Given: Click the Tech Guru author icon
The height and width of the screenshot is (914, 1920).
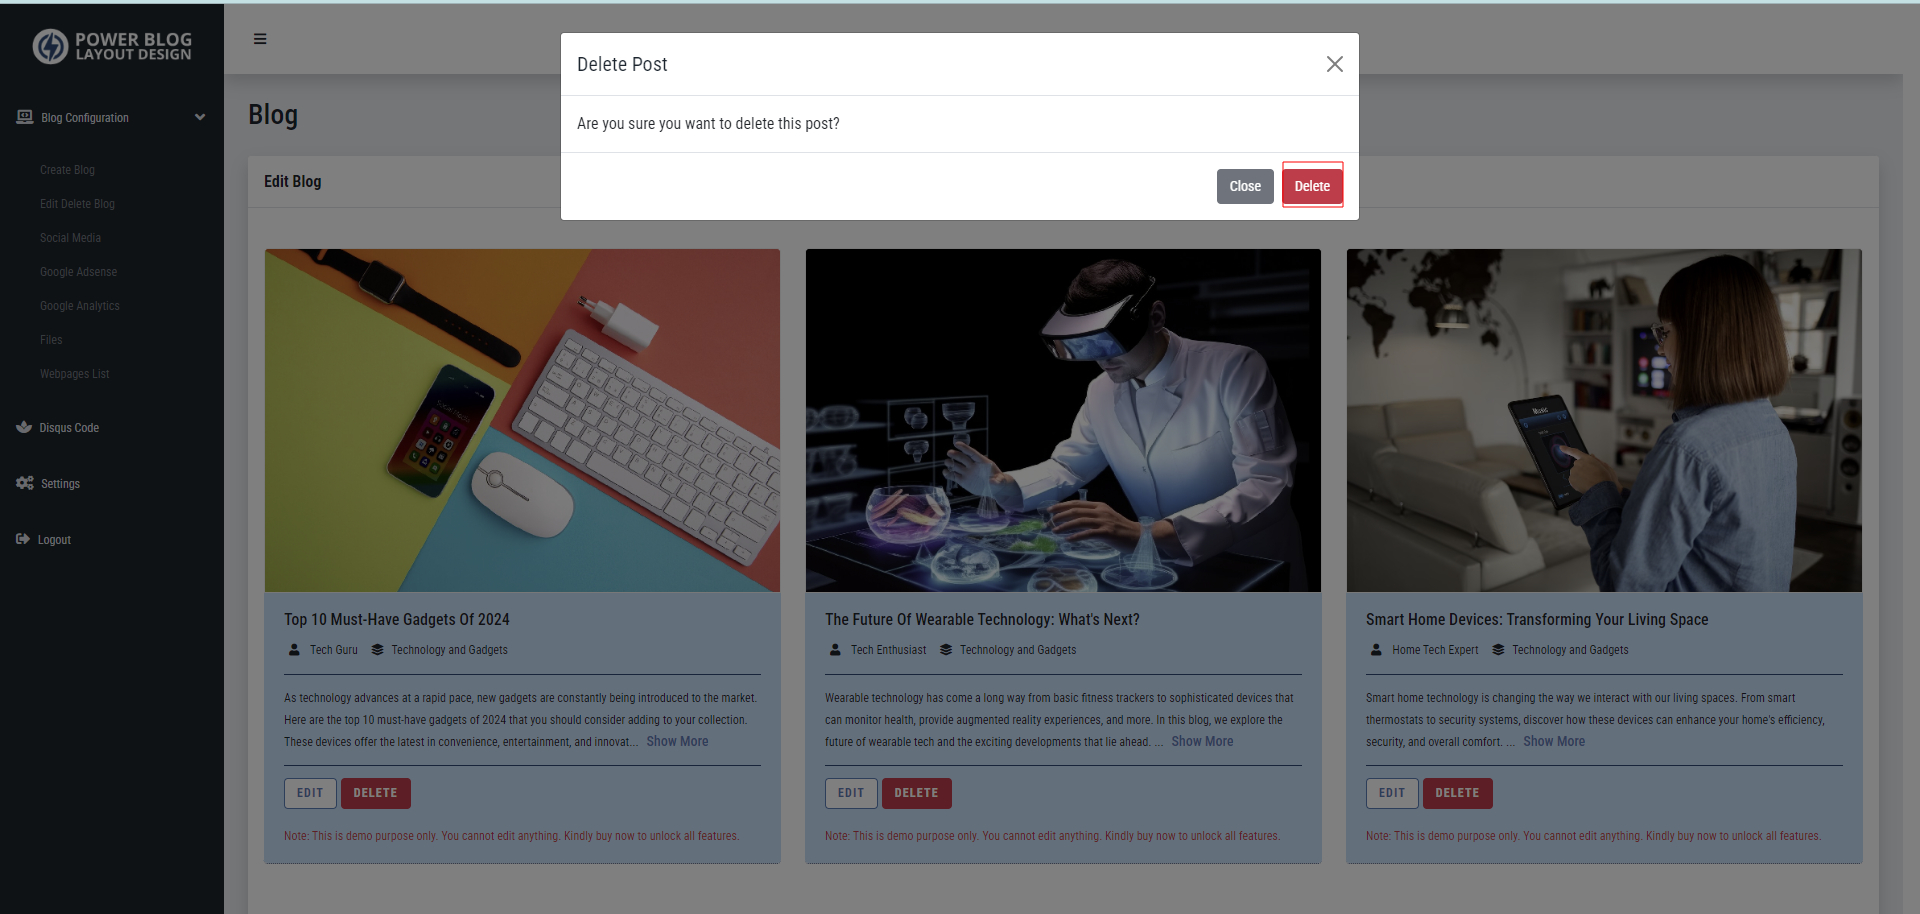Looking at the screenshot, I should [x=294, y=650].
